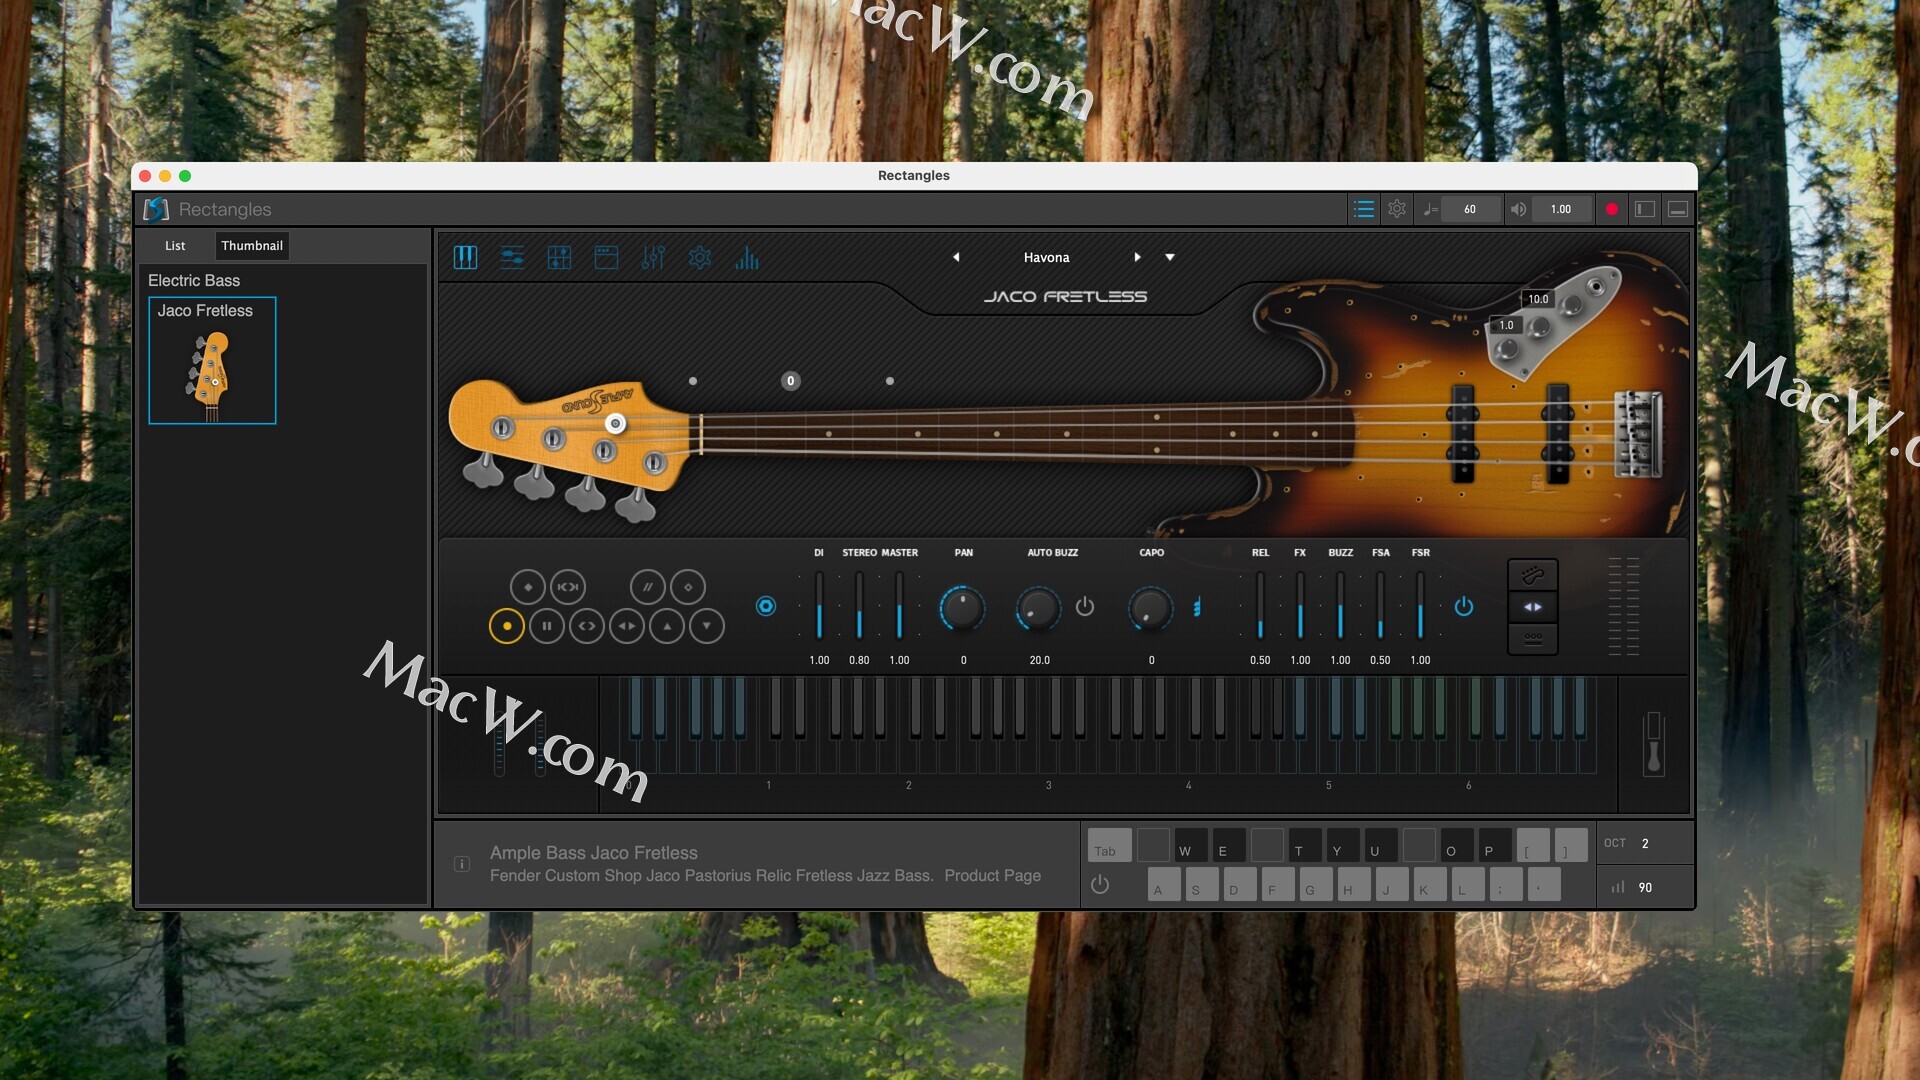Click the red record button in header
The image size is (1920, 1080).
tap(1612, 209)
